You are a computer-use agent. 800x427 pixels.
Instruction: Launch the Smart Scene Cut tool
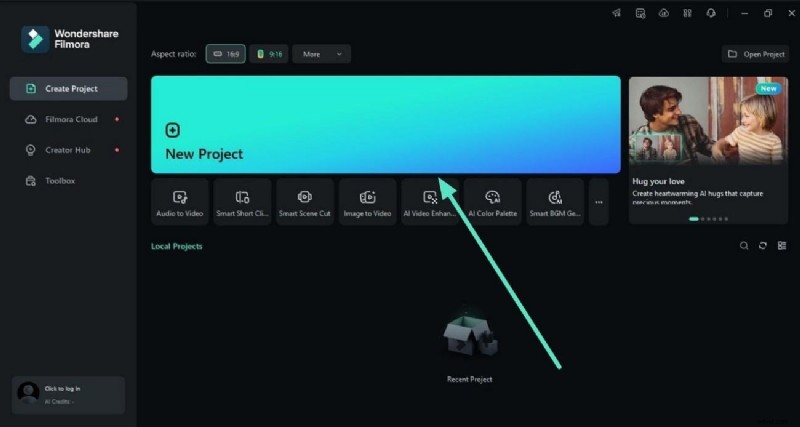click(305, 202)
